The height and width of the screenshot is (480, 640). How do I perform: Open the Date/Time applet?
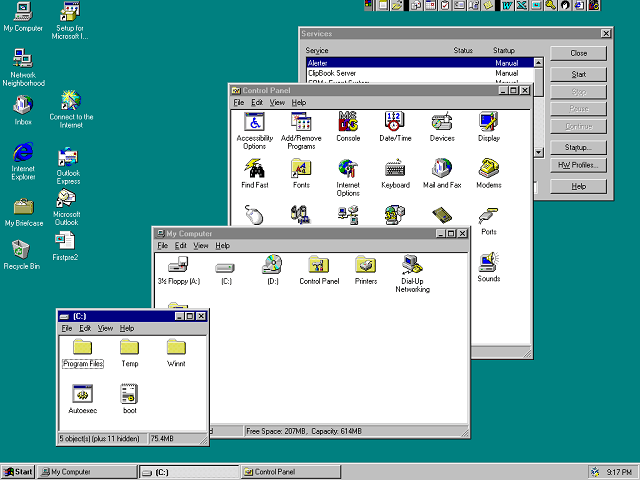coord(395,127)
